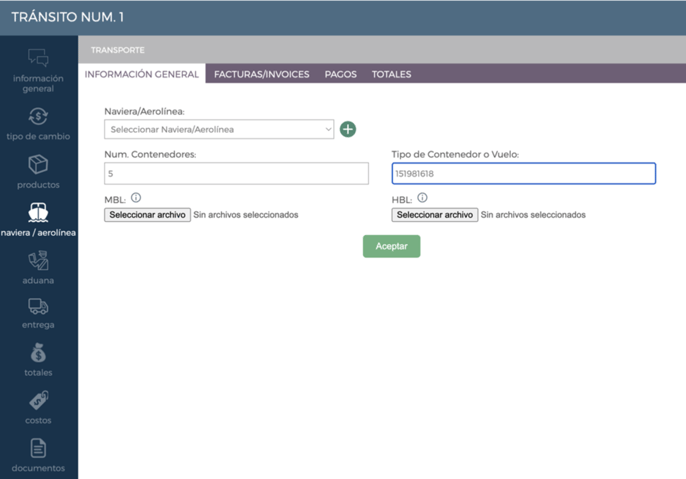Screen dimensions: 686x479
Task: Add a new Naviera/Aerolínea with the green plus
Action: point(348,129)
